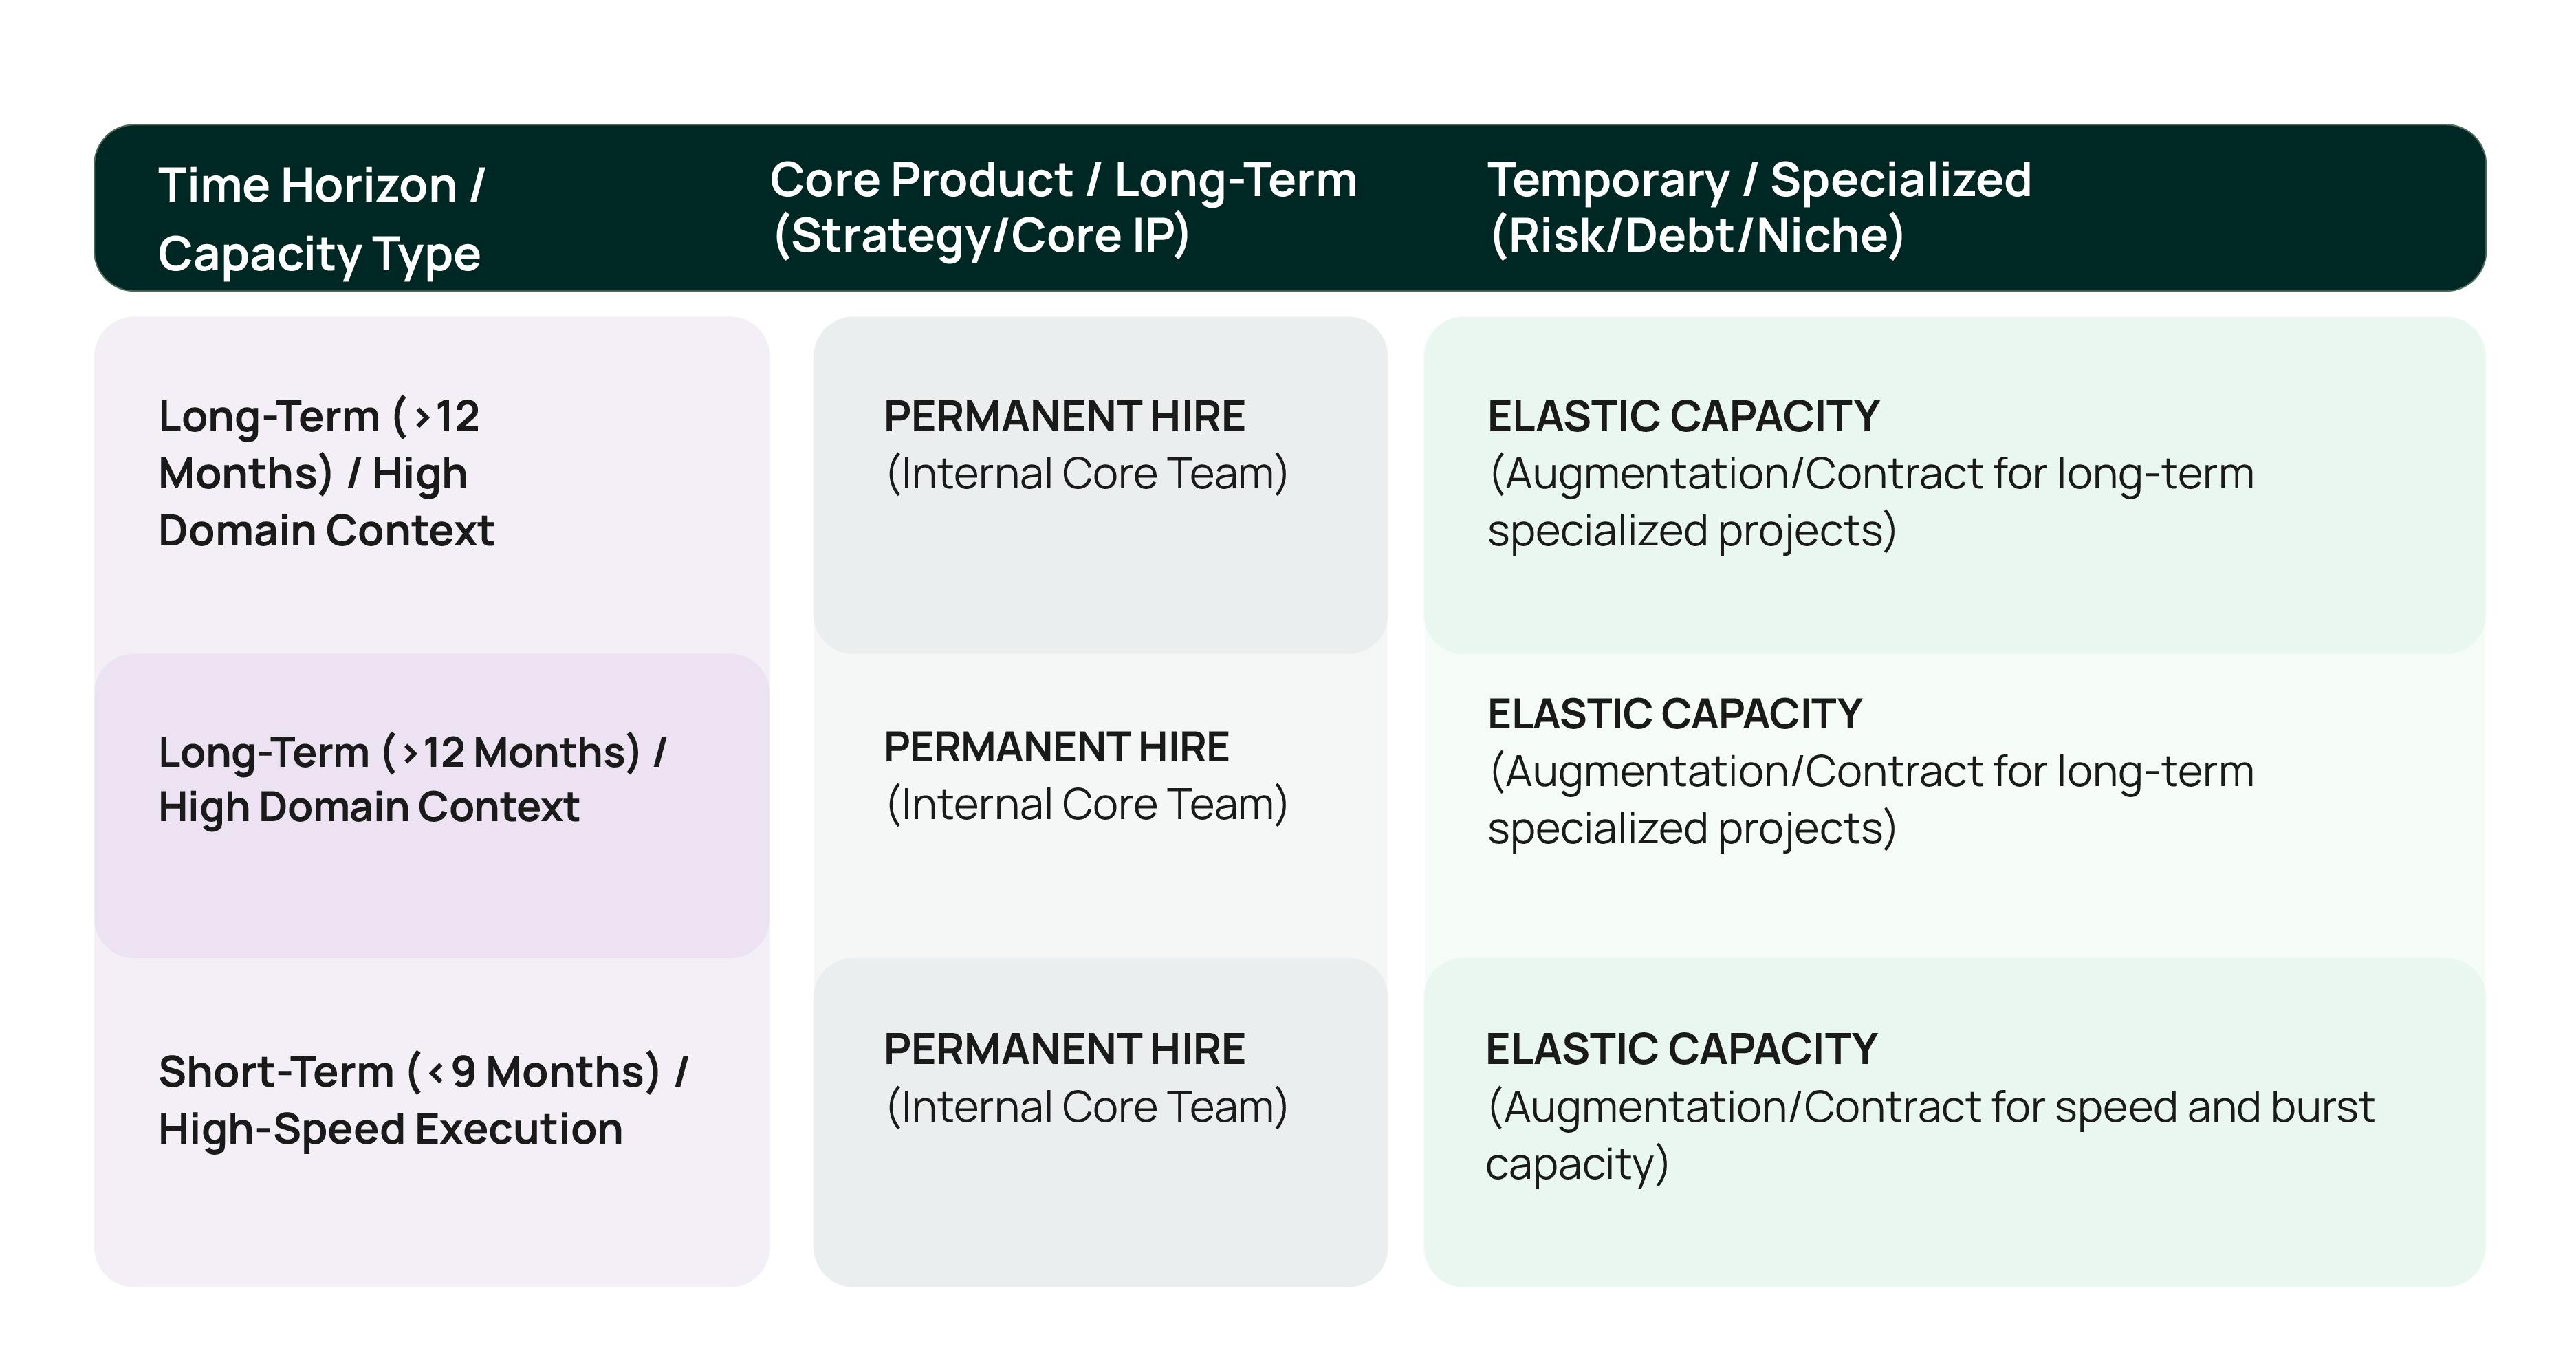Select the "Temporary / Specialized" column header
The width and height of the screenshot is (2576, 1348).
(1759, 181)
